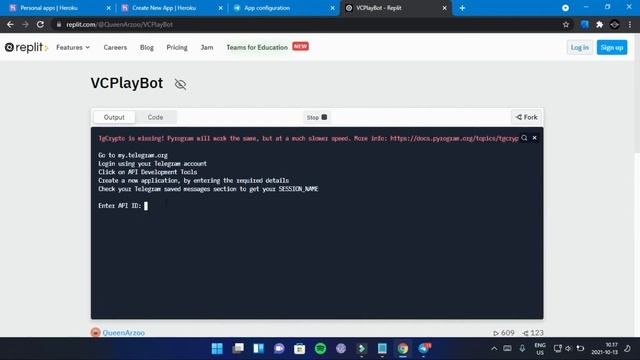Click the TgCrypto missing warning line

308,138
